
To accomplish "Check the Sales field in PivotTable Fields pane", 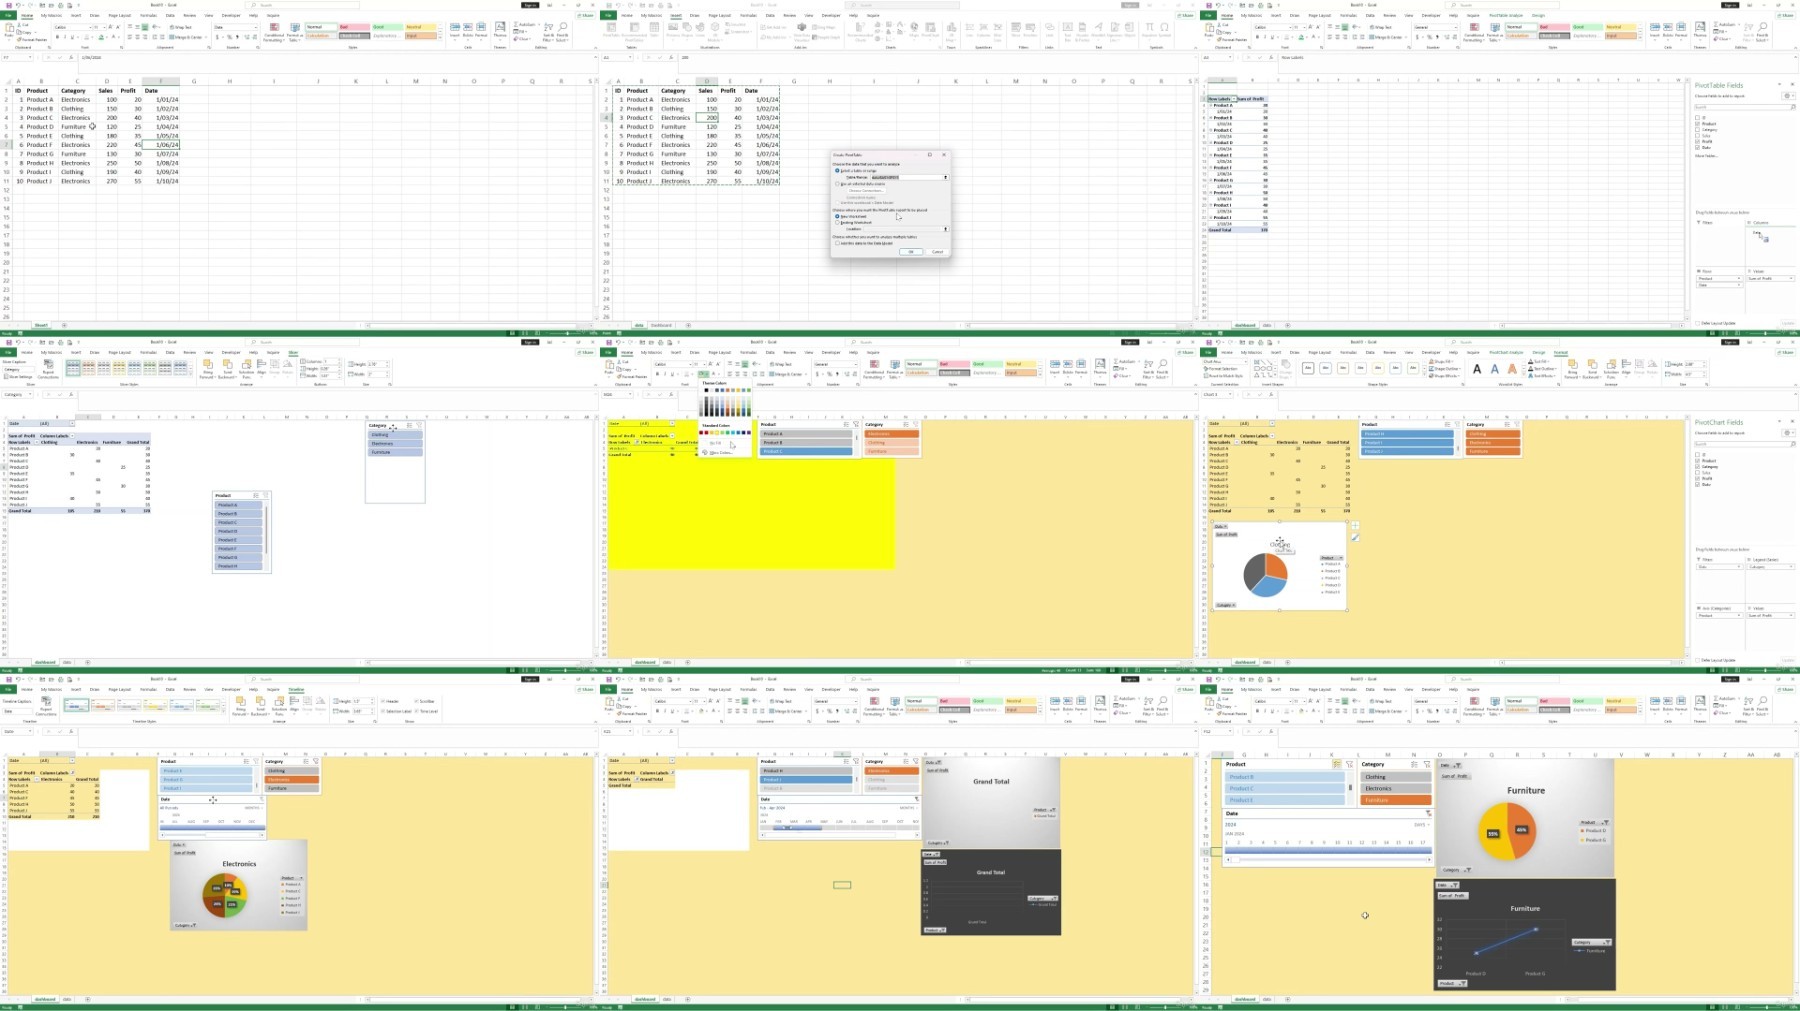I will tap(1697, 135).
